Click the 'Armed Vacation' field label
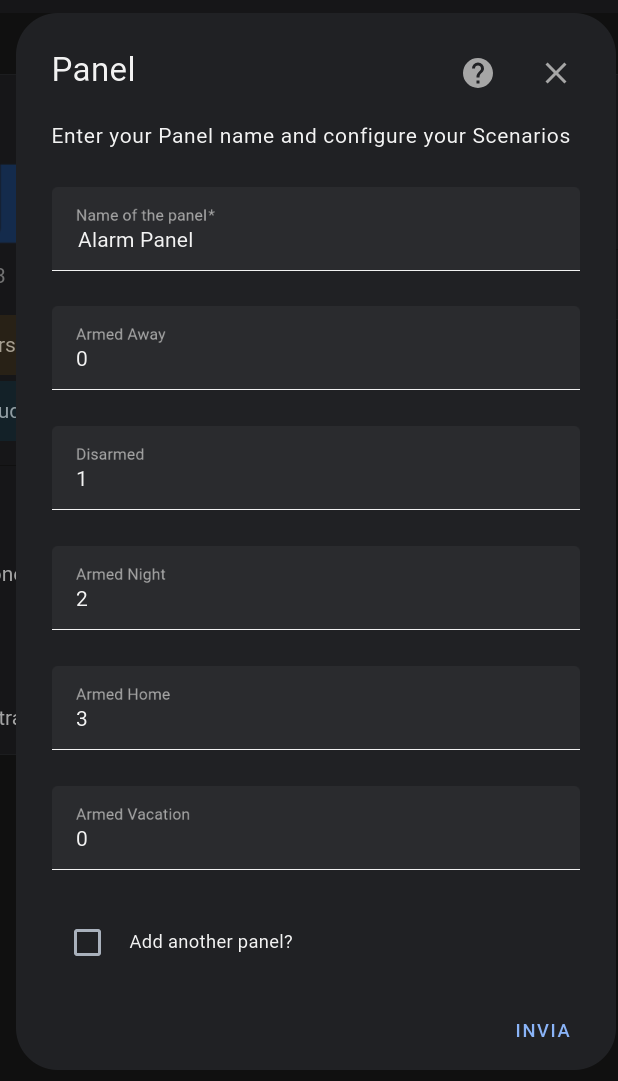 pos(133,814)
